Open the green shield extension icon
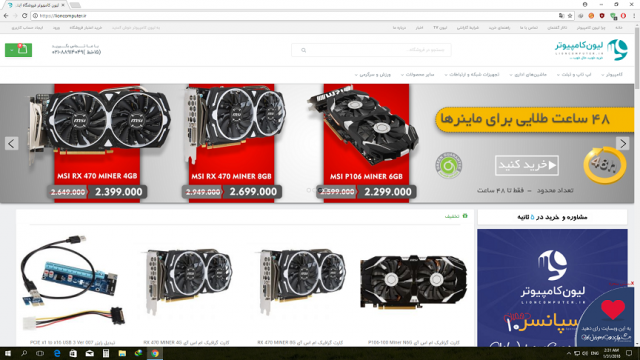 coord(613,16)
